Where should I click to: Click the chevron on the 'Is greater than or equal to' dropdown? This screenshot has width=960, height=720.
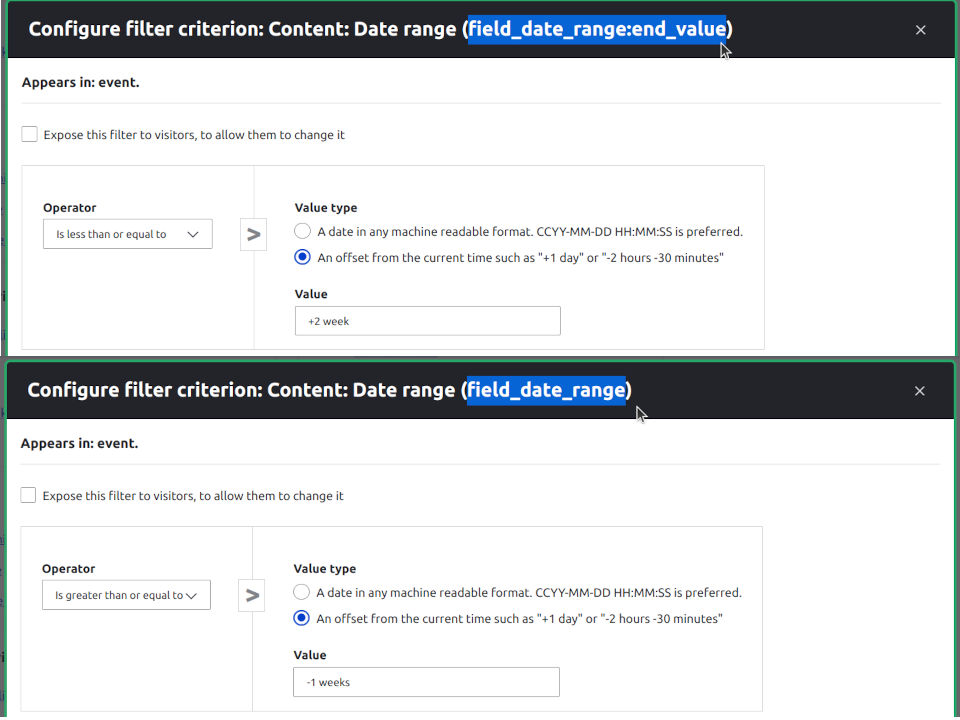click(x=191, y=596)
